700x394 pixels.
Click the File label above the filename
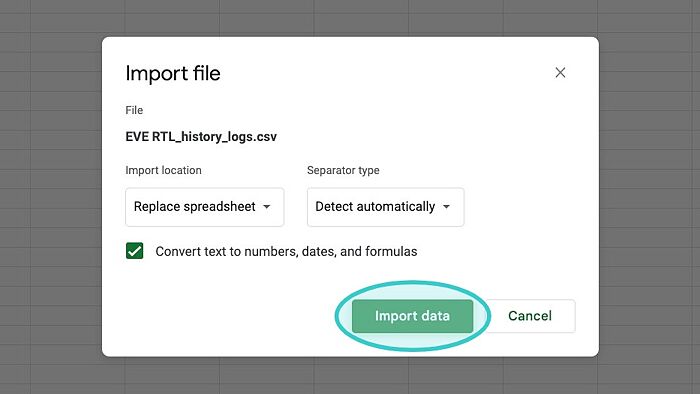[134, 110]
